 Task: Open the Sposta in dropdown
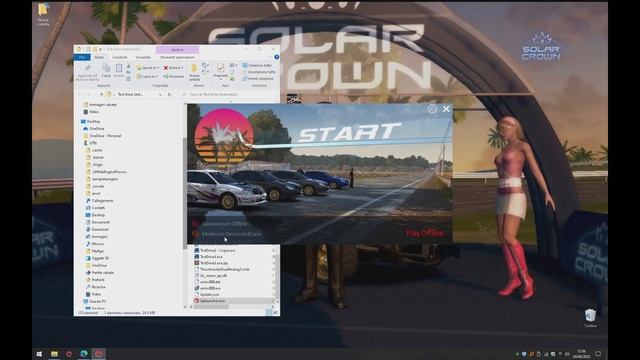(x=147, y=68)
